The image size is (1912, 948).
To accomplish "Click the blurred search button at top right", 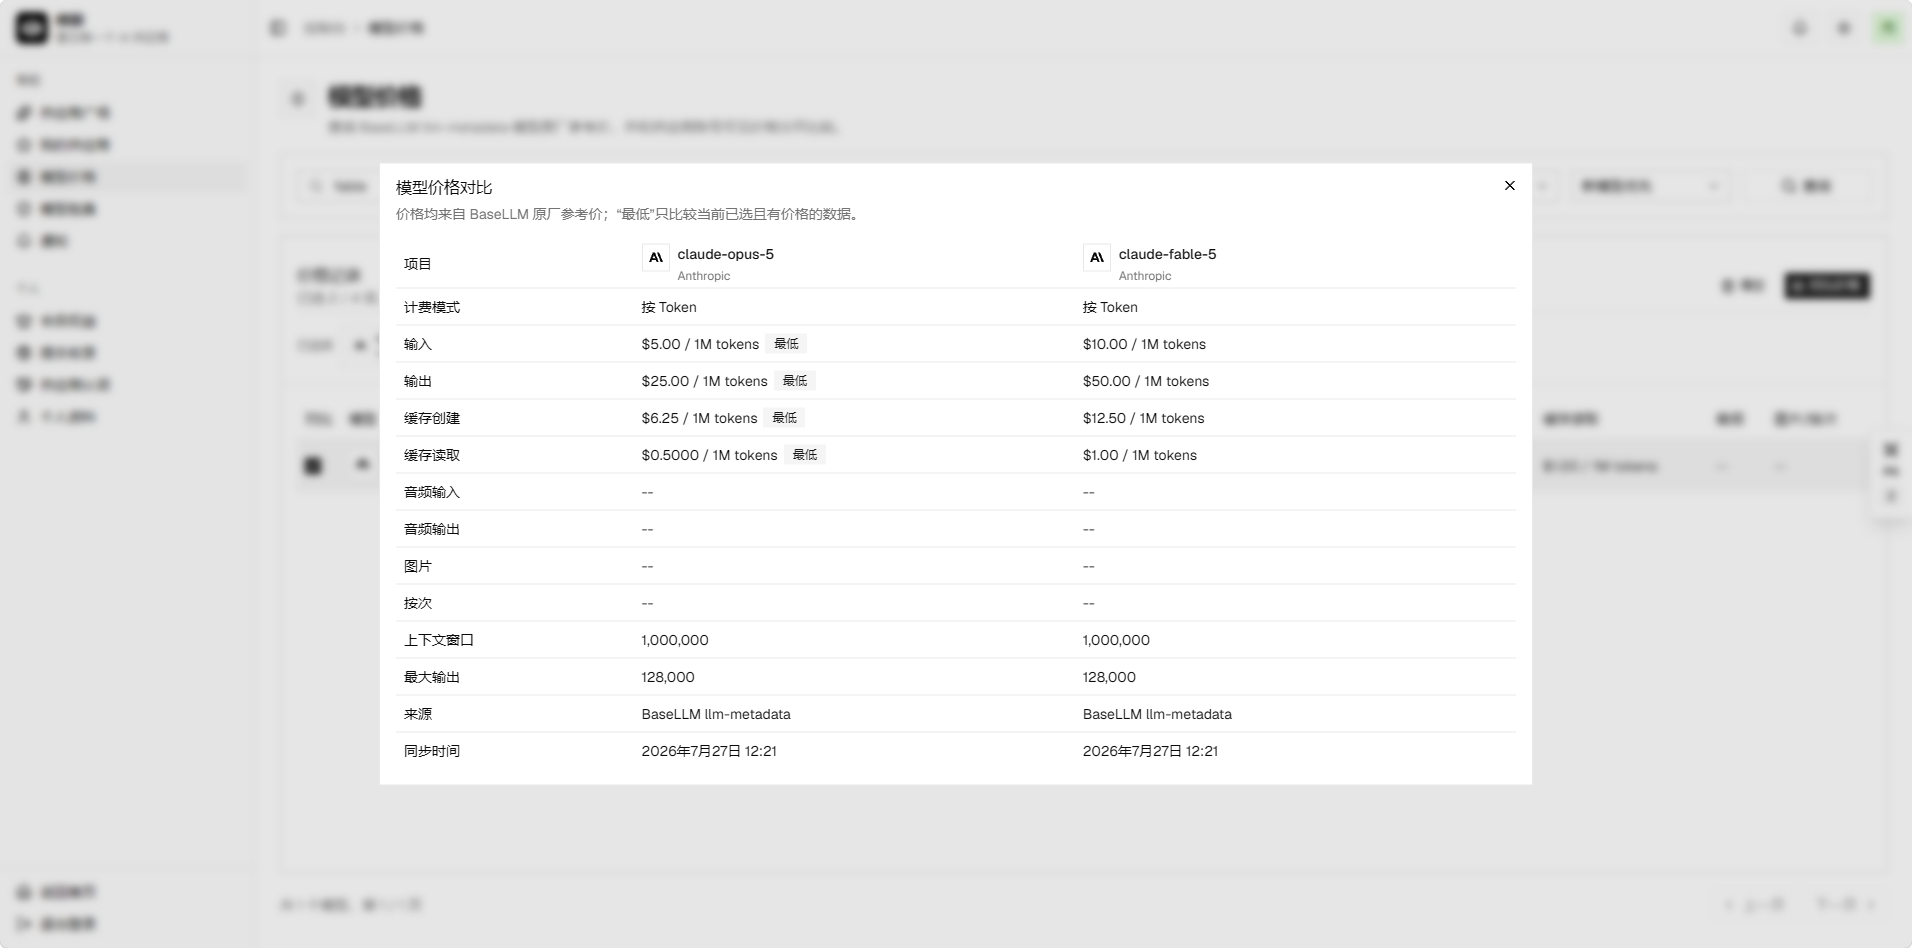I will (x=1806, y=186).
